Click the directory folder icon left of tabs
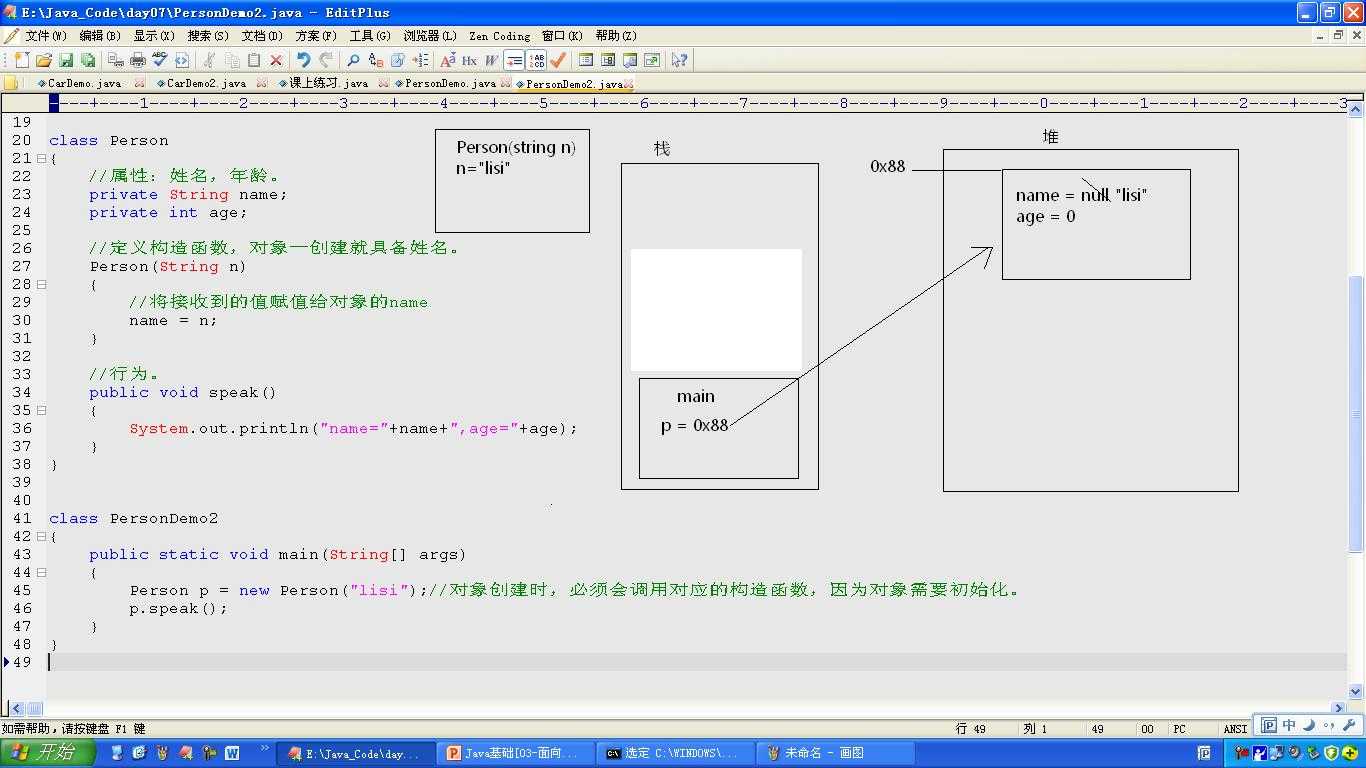 [12, 84]
